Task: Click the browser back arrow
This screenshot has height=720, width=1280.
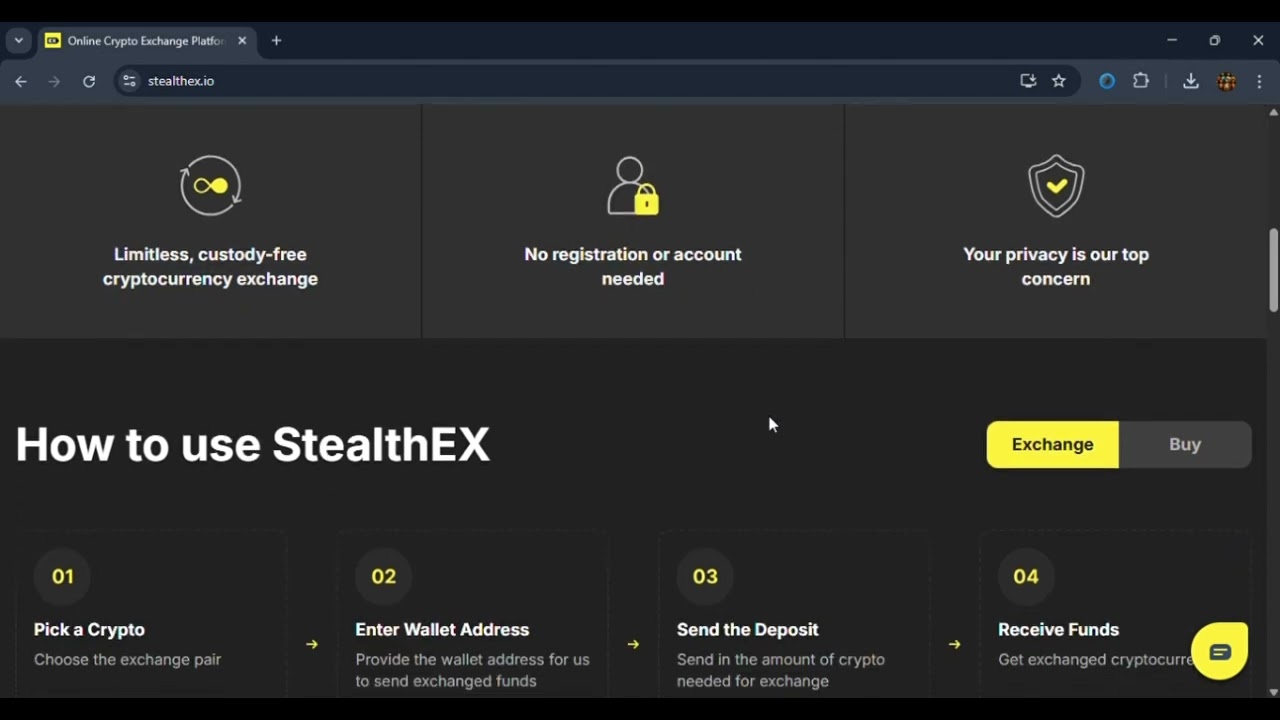Action: [x=21, y=81]
